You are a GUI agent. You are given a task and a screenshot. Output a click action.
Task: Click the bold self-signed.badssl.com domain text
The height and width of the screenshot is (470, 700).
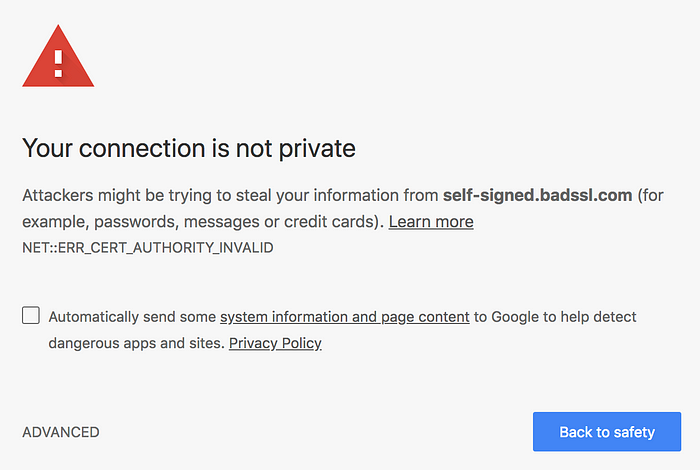click(x=538, y=195)
